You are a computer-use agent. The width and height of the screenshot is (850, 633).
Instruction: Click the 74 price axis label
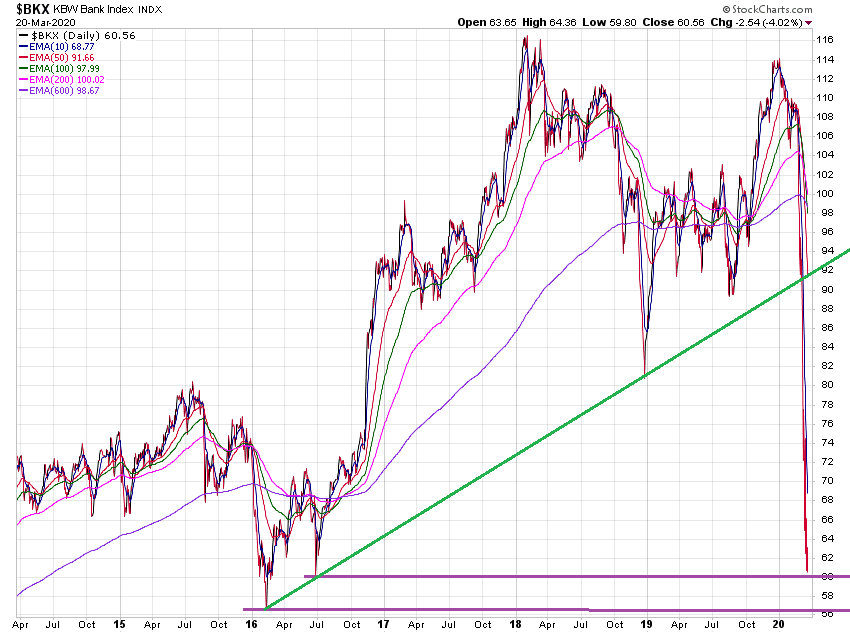[827, 442]
